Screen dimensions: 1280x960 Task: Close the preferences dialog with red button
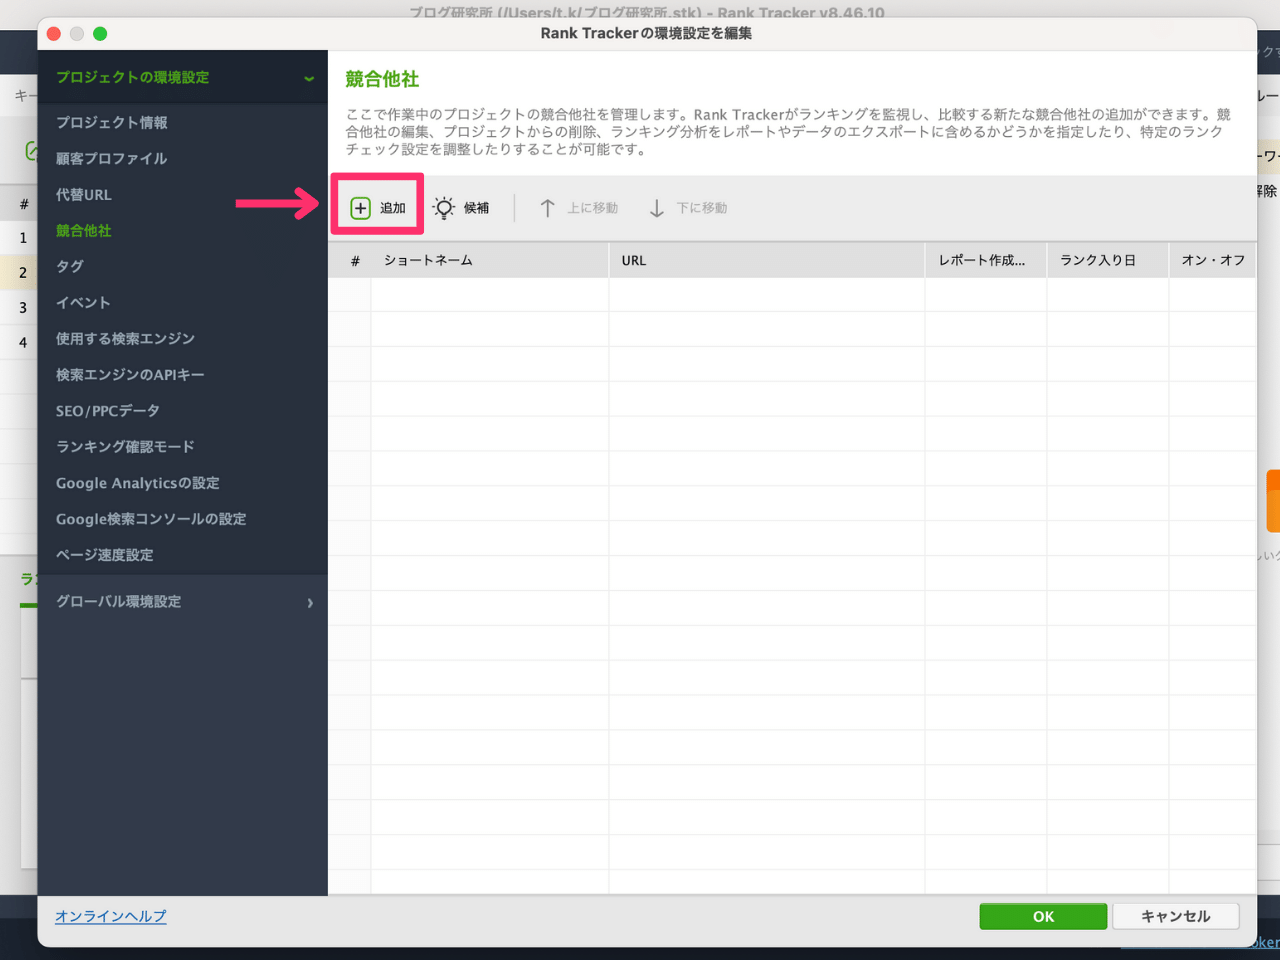54,33
